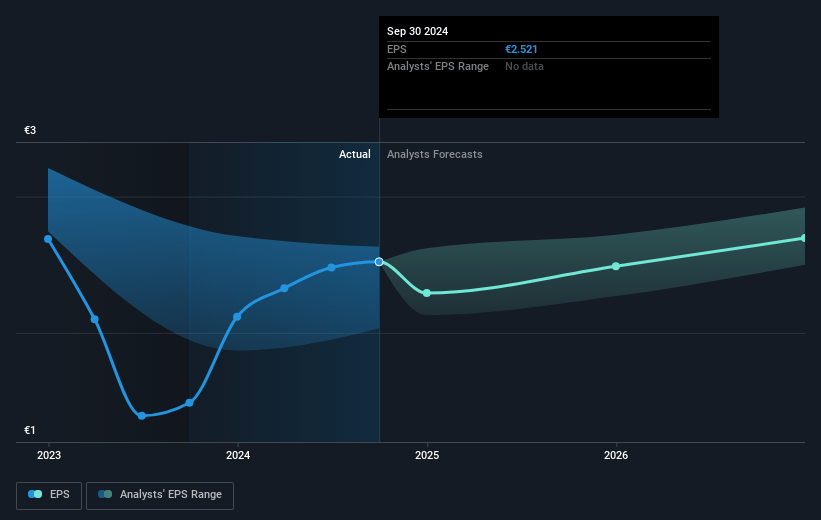This screenshot has height=520, width=821.
Task: Click the 'No data' value in tooltip
Action: pos(524,67)
